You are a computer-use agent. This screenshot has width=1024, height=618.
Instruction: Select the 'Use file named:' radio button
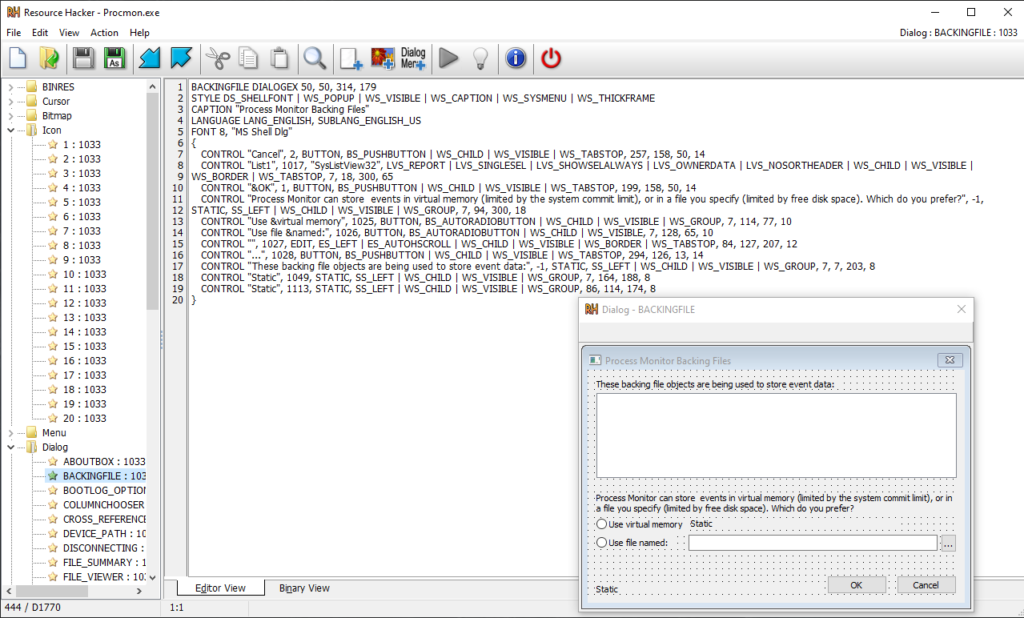point(601,542)
